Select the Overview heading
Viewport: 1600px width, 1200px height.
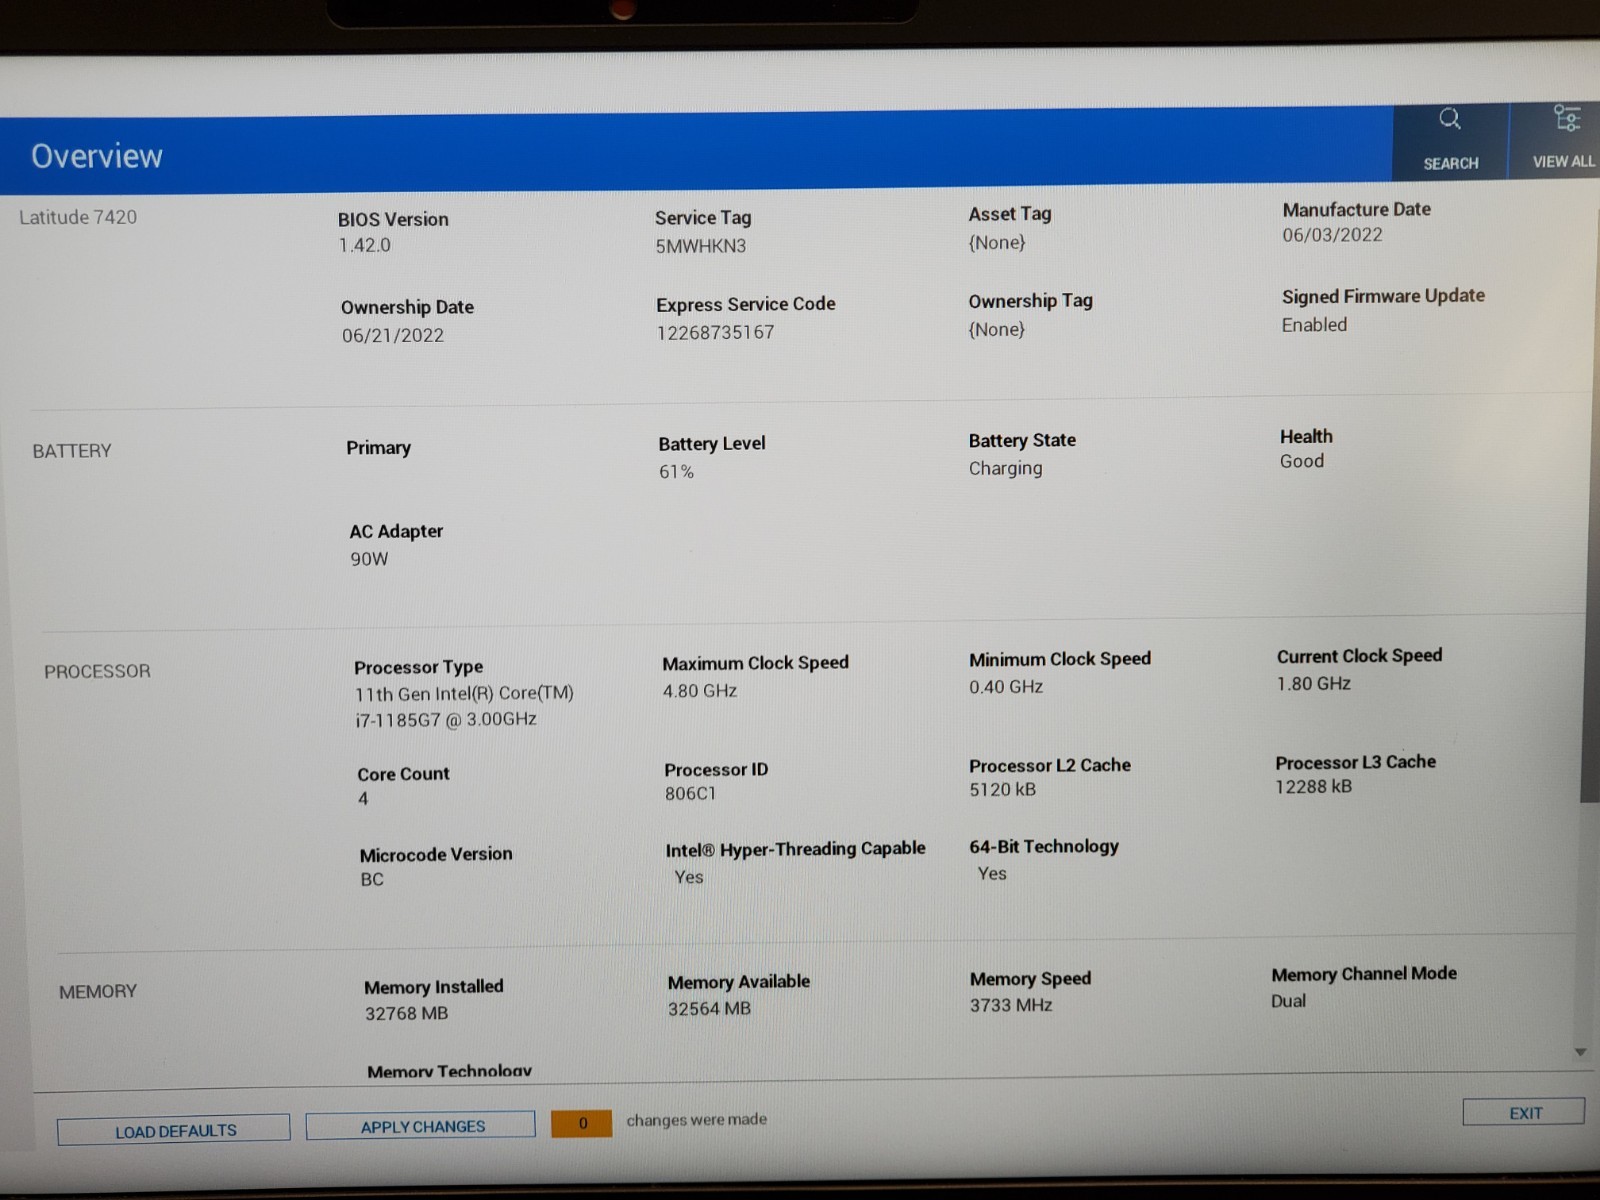(x=97, y=156)
